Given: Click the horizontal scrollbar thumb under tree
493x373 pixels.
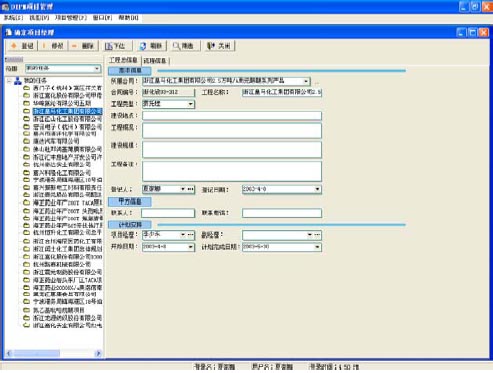Looking at the screenshot, I should (x=36, y=353).
